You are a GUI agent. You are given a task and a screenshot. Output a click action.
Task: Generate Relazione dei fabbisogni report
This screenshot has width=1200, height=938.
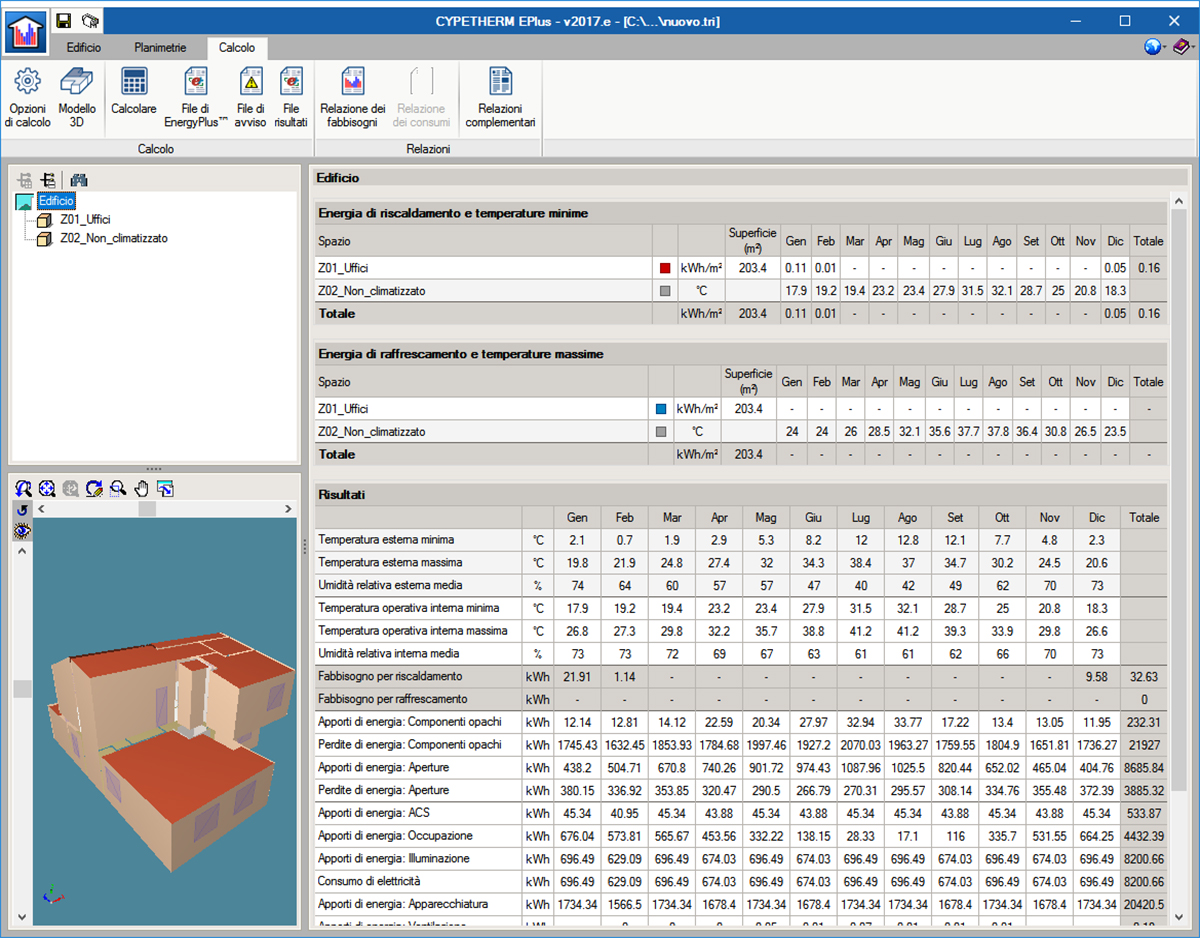coord(352,98)
